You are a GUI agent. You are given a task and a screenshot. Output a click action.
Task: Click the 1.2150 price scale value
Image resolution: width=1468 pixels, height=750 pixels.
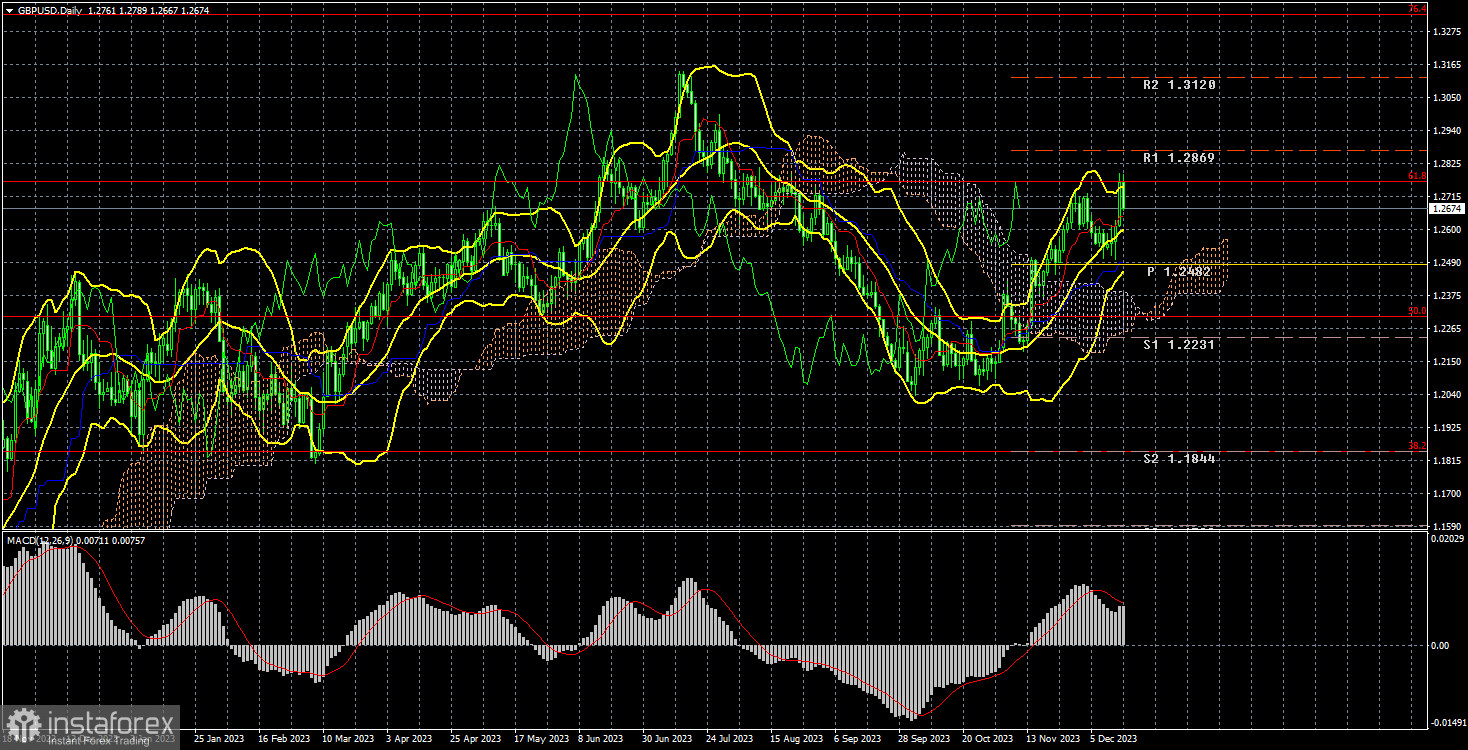pos(1445,362)
